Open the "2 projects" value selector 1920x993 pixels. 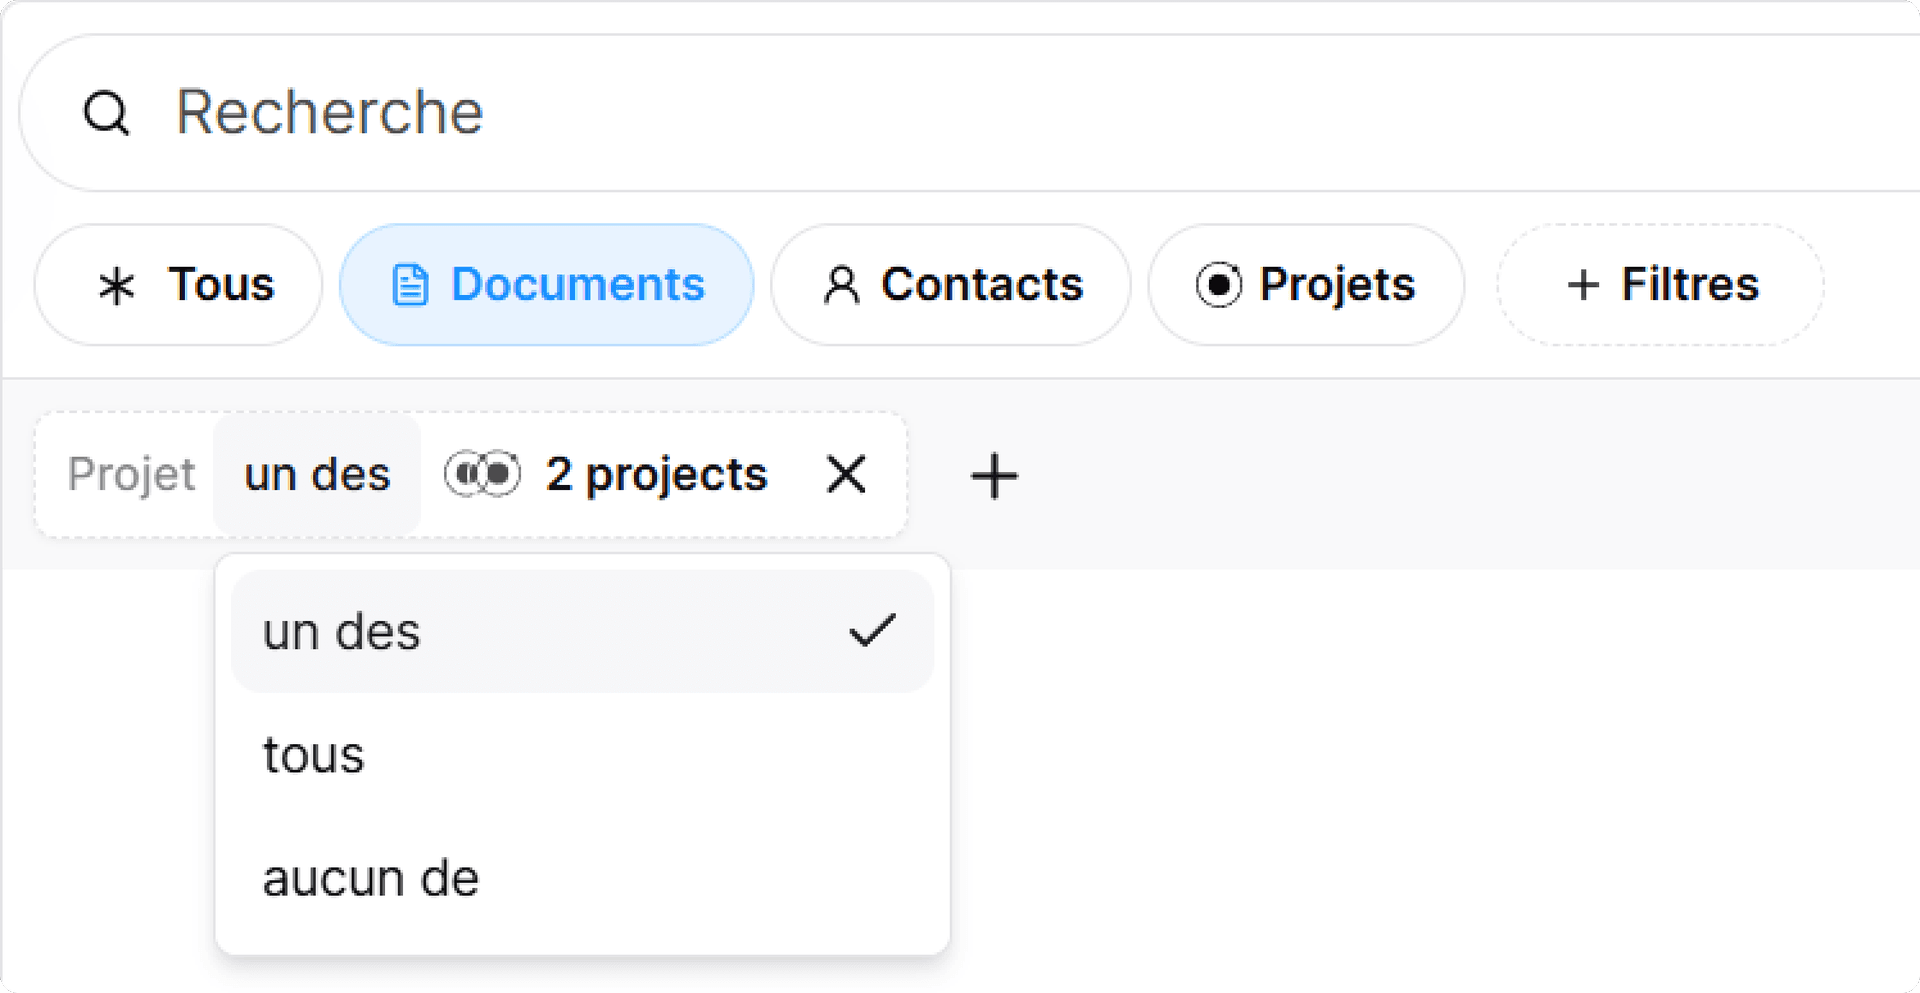pyautogui.click(x=656, y=475)
